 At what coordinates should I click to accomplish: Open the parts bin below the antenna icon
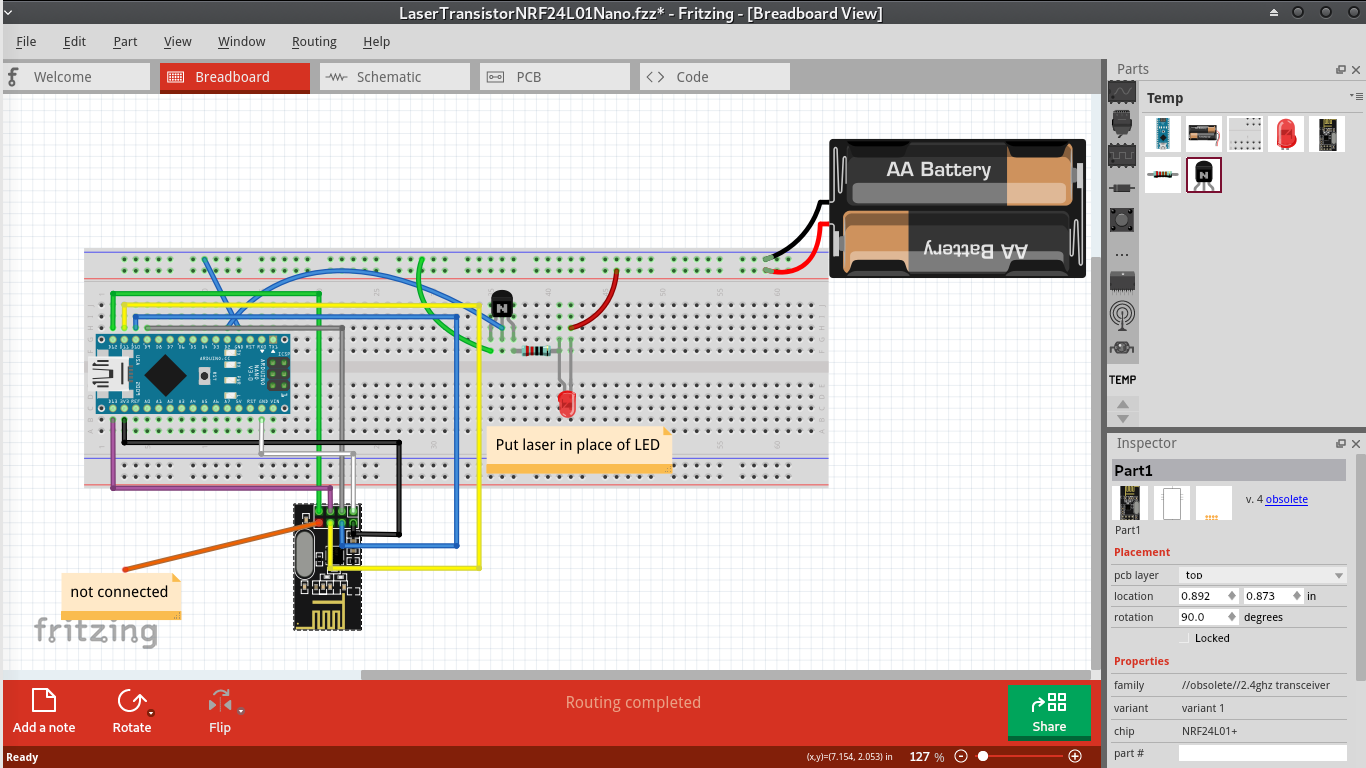1122,348
